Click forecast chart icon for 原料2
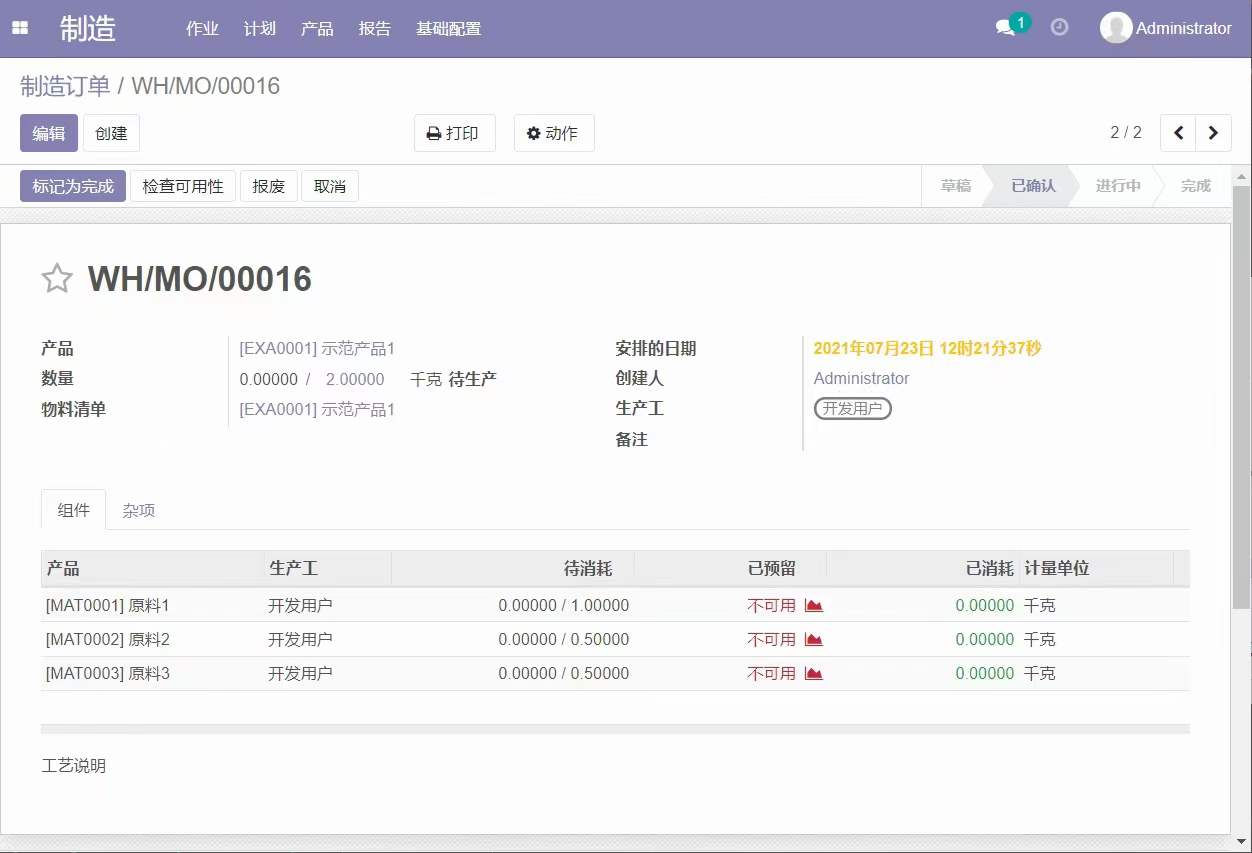The width and height of the screenshot is (1252, 853). point(813,640)
